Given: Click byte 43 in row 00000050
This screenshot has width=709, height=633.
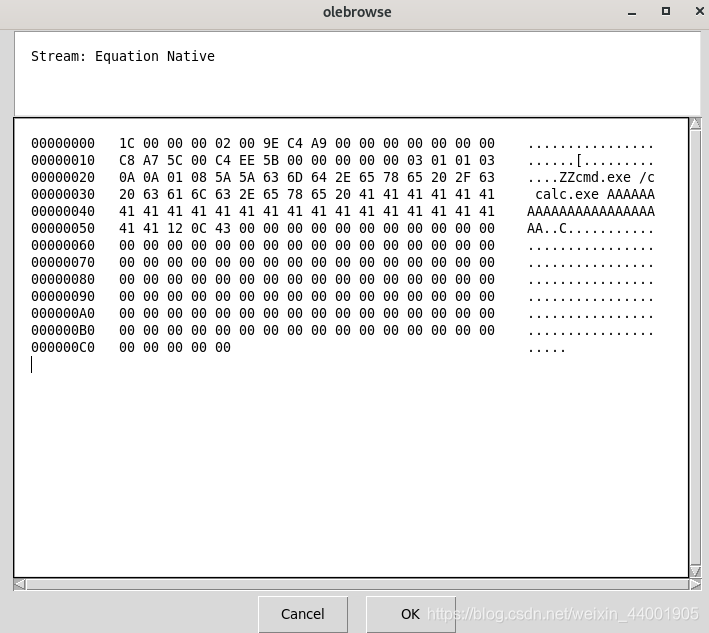Looking at the screenshot, I should 222,228.
